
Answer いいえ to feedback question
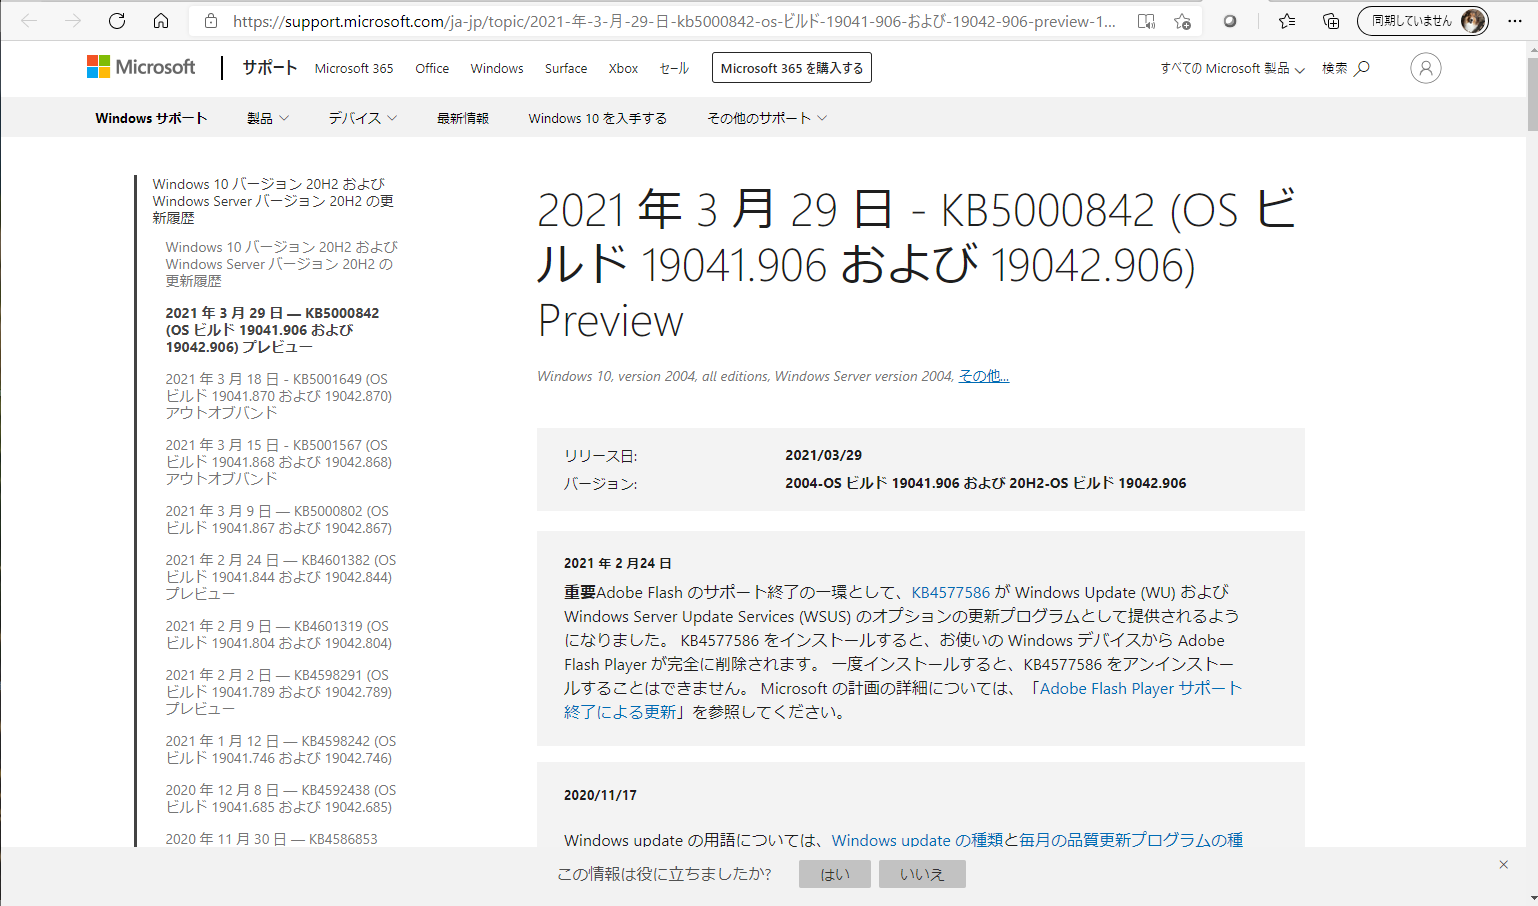pos(922,874)
